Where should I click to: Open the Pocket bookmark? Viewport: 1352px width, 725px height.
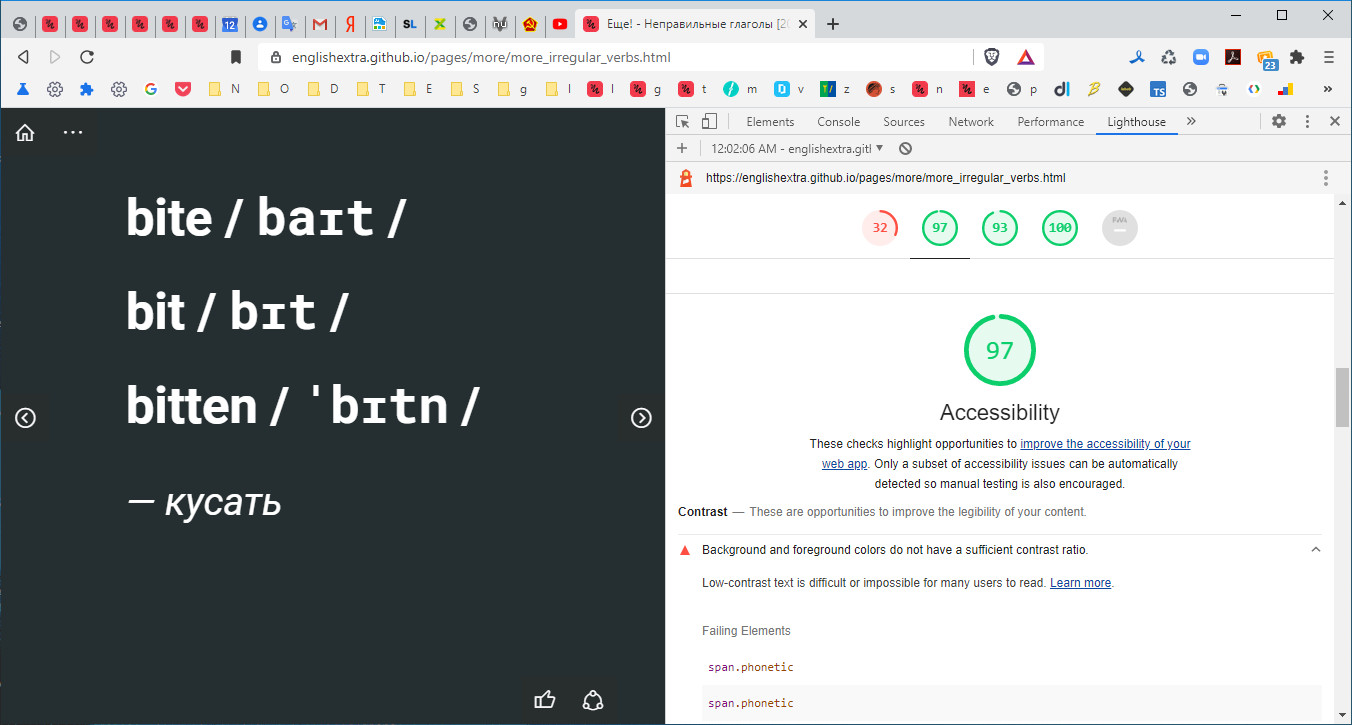183,89
